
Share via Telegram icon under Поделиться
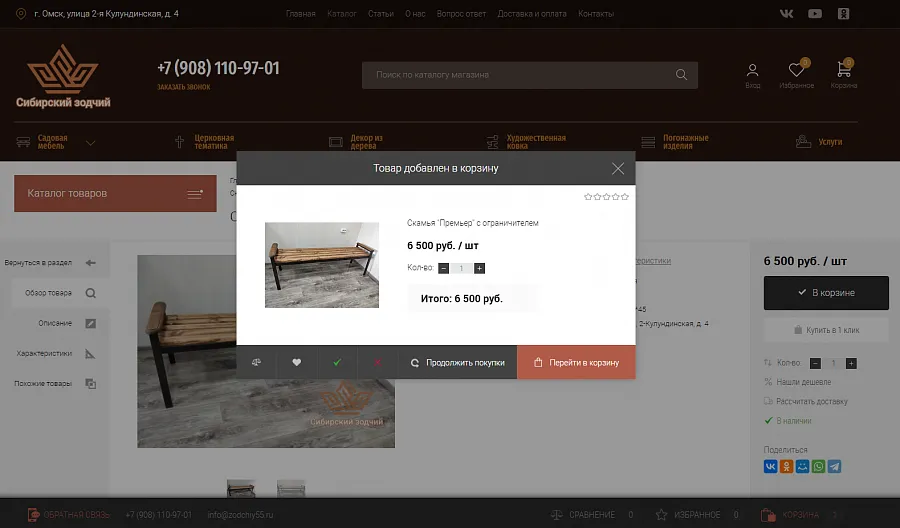pos(835,466)
